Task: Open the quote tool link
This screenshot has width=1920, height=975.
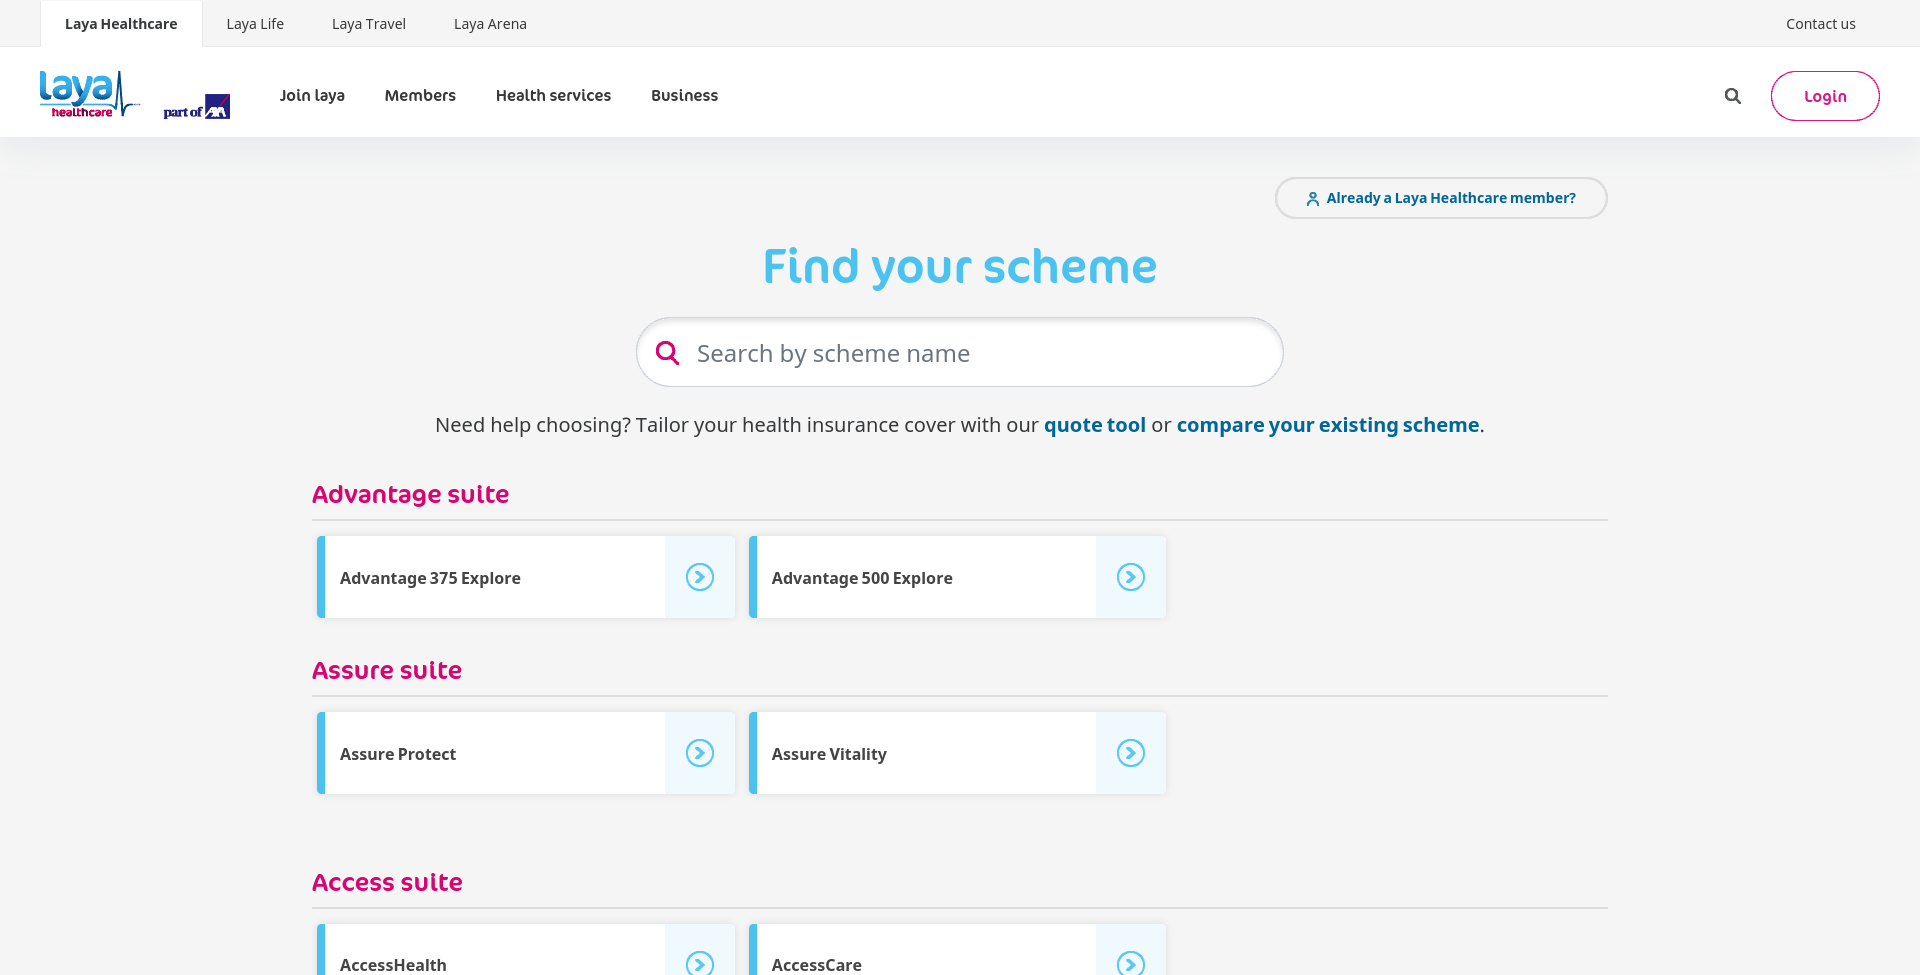Action: tap(1094, 425)
